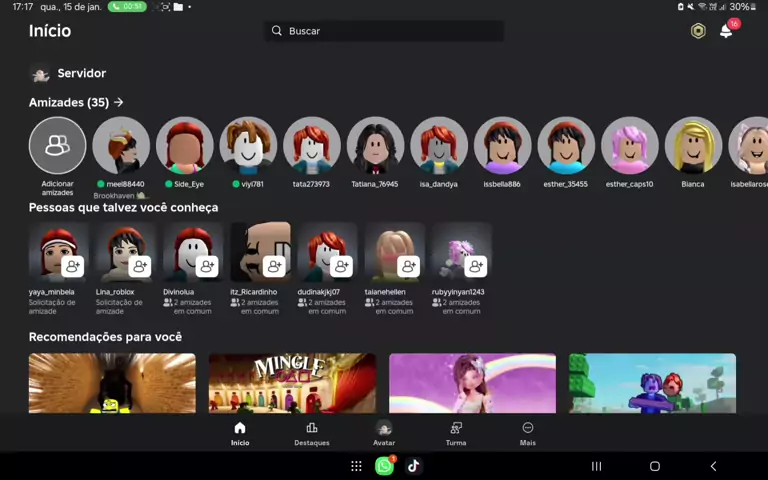Screen dimensions: 768x480
Task: Add yaya_minbela as friend
Action: pos(73,266)
